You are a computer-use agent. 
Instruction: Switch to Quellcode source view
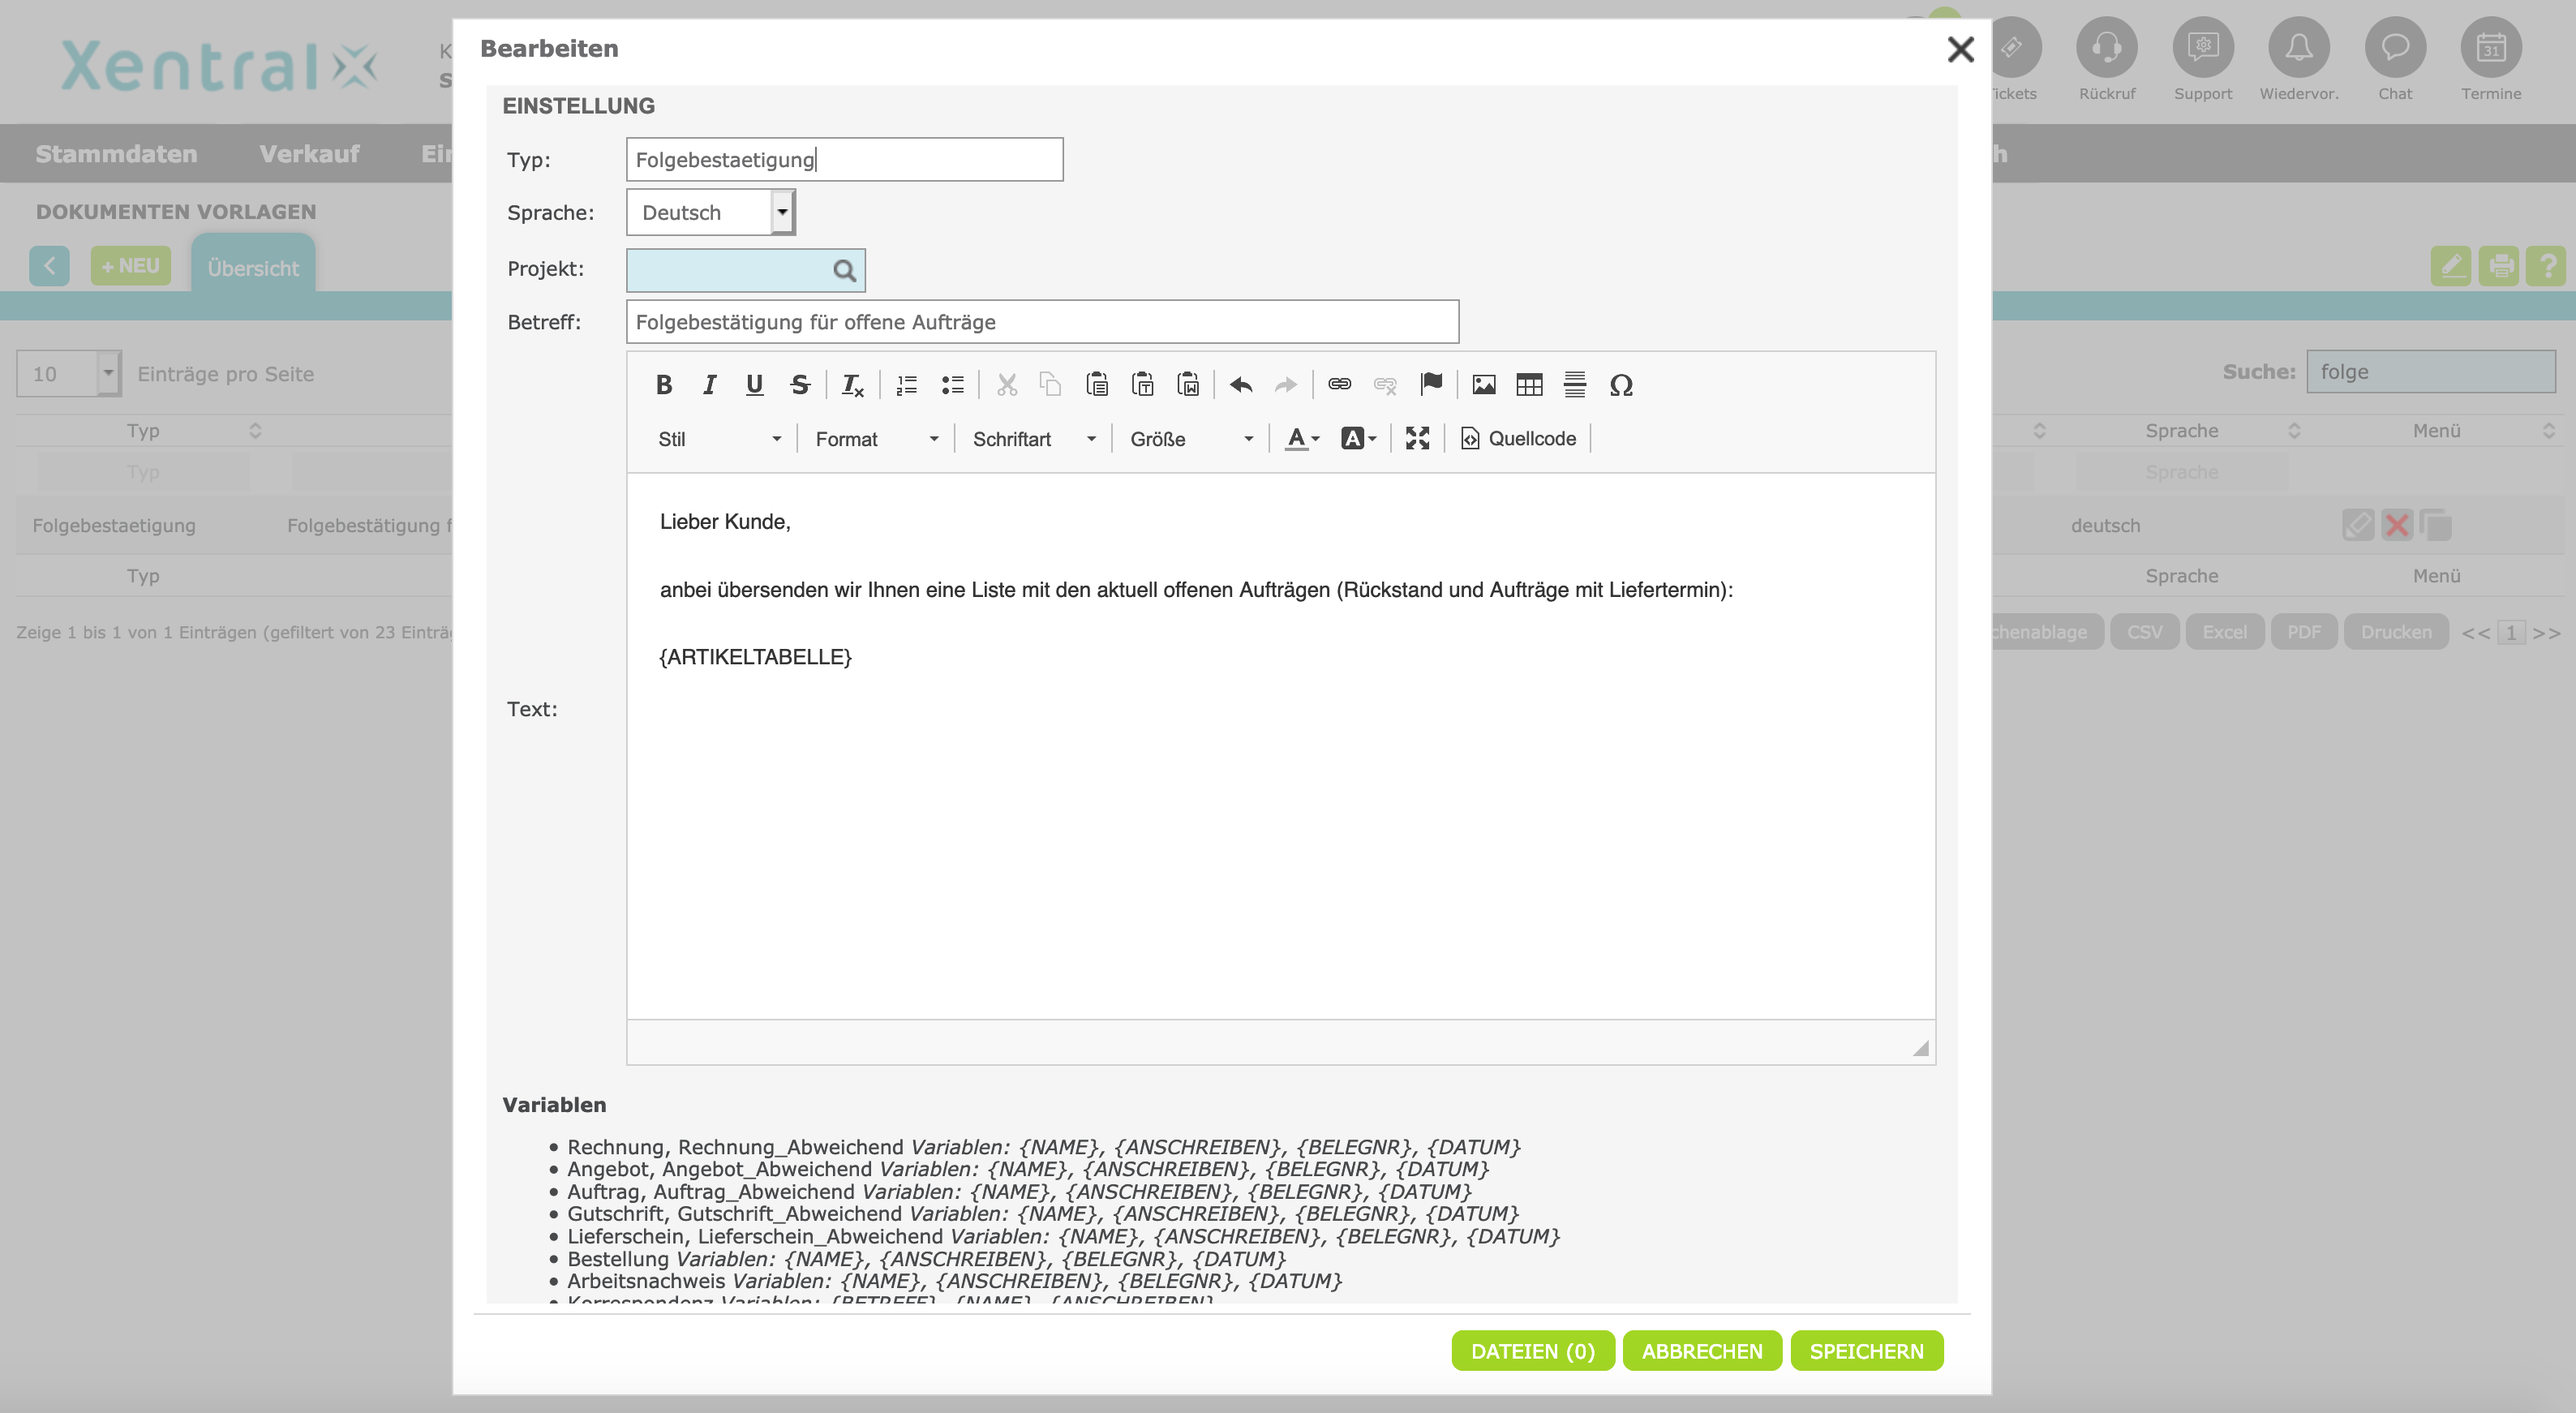(1519, 438)
